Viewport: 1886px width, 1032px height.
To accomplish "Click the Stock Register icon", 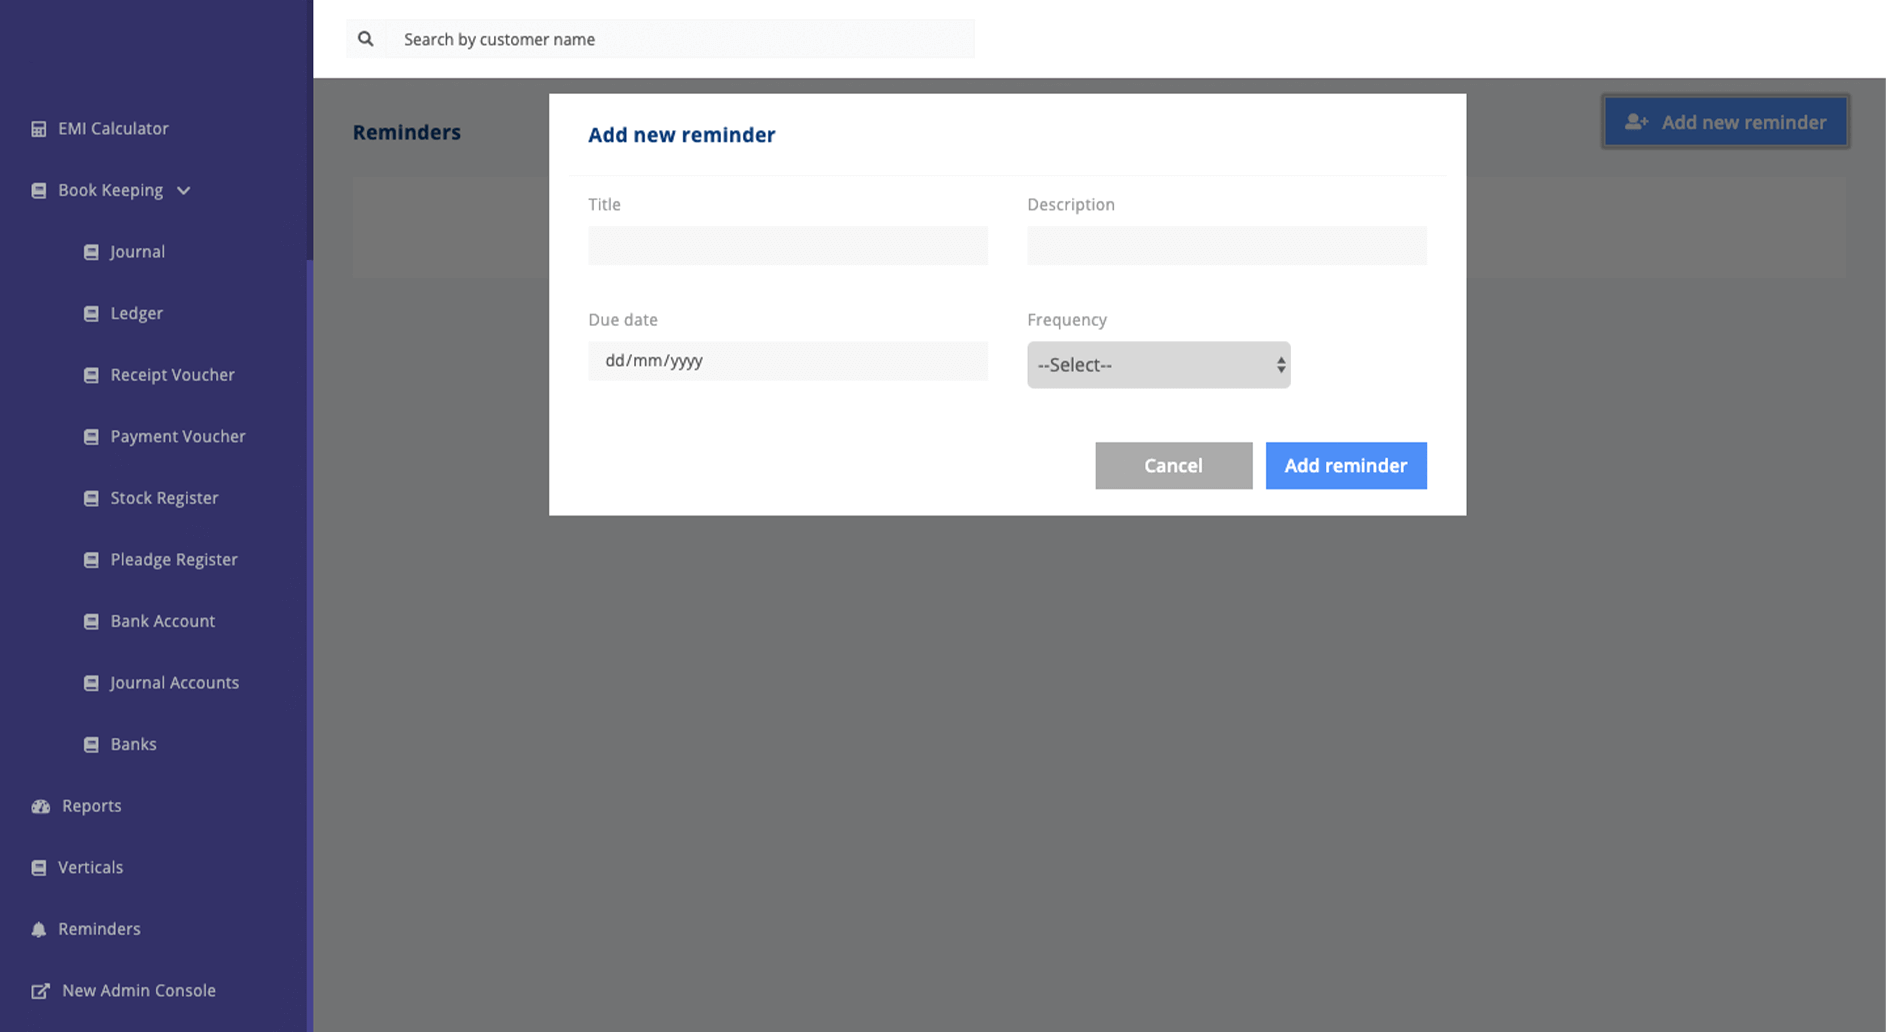I will click(x=91, y=498).
